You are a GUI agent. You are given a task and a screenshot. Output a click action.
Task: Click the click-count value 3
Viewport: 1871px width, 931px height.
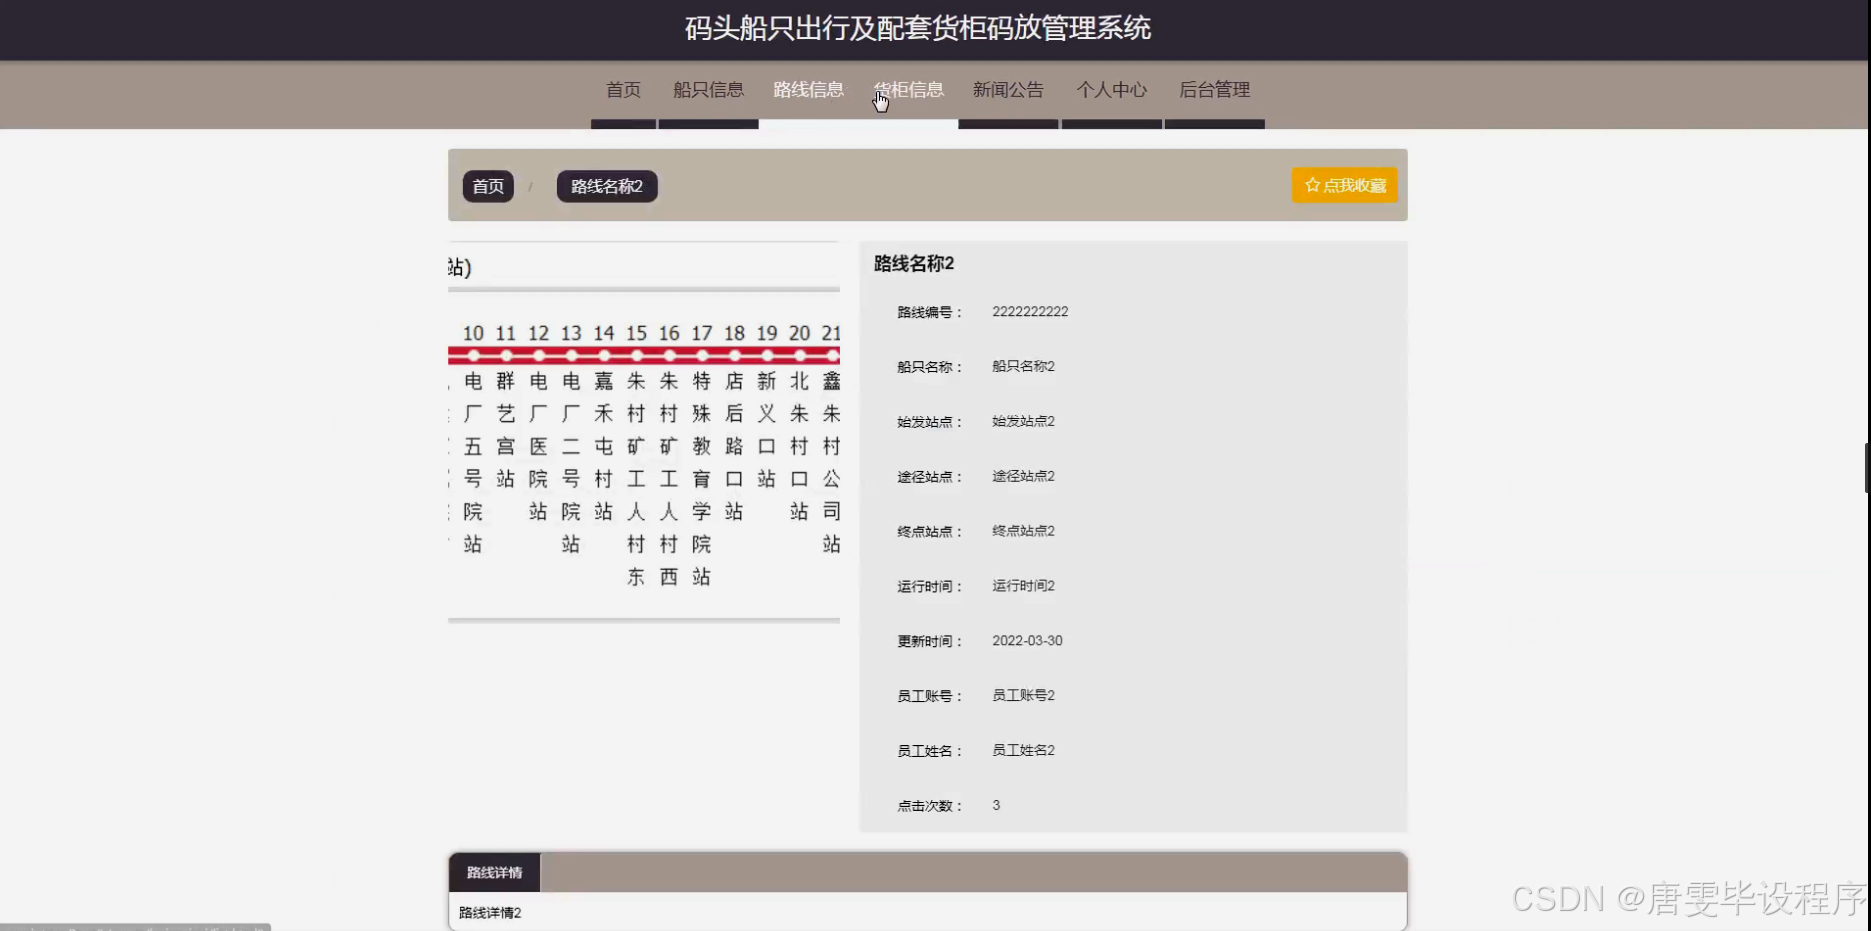tap(996, 805)
